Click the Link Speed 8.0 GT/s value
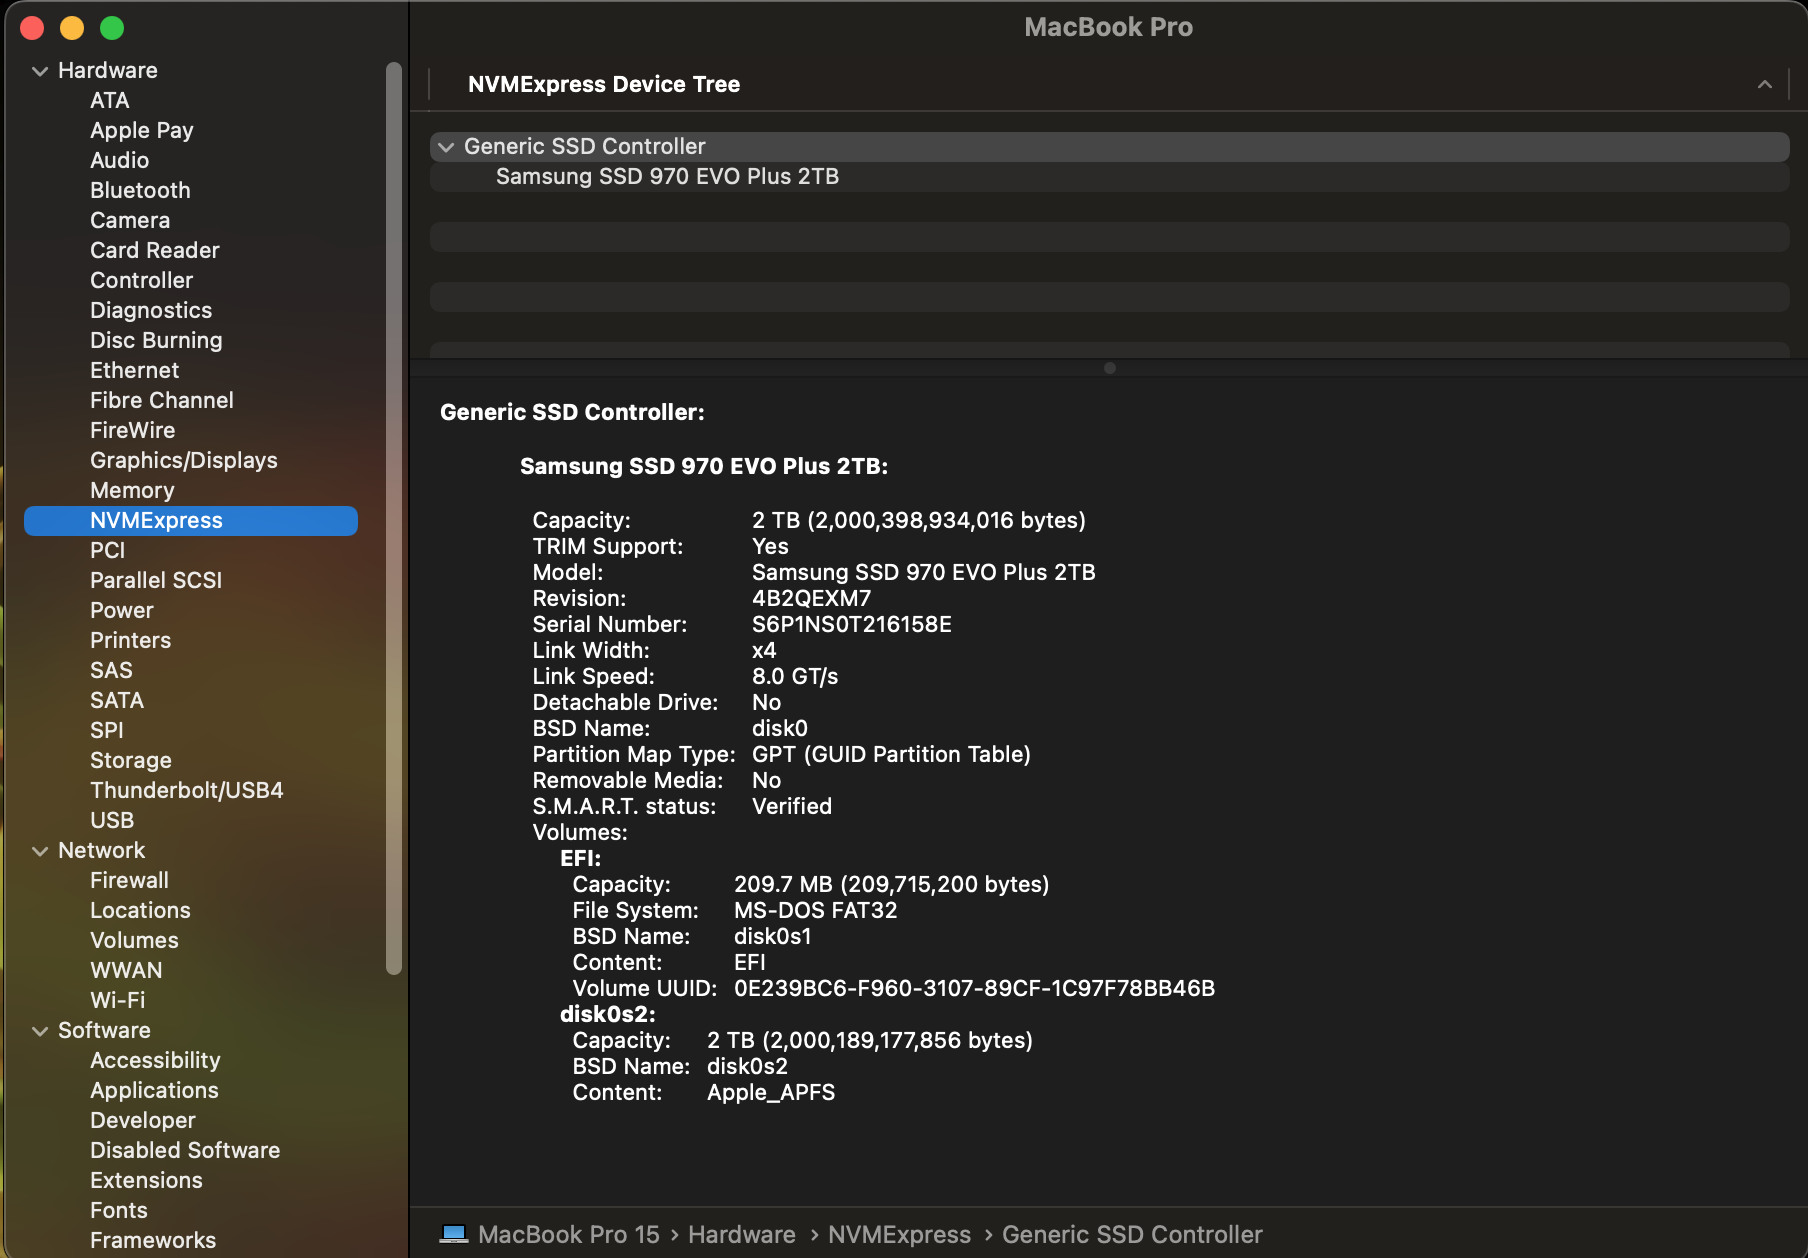This screenshot has width=1808, height=1258. coord(795,677)
